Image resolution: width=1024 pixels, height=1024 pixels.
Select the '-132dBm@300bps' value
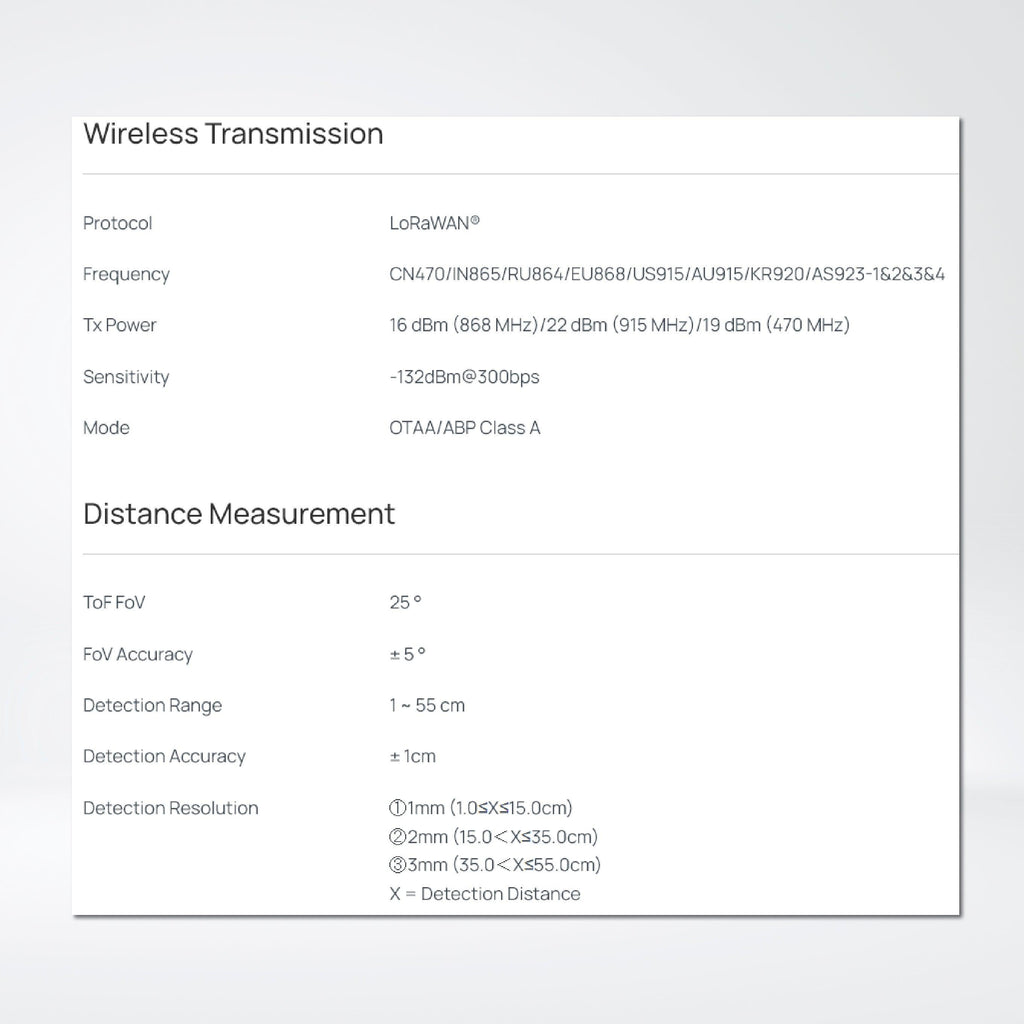[464, 377]
